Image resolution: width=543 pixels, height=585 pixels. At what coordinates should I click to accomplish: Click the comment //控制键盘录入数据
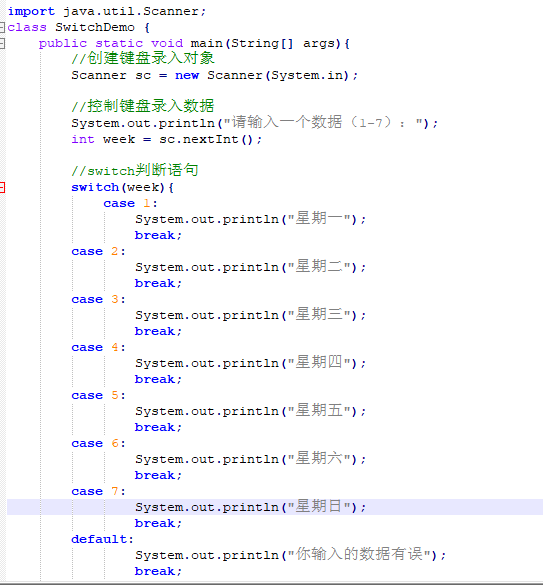[x=143, y=106]
